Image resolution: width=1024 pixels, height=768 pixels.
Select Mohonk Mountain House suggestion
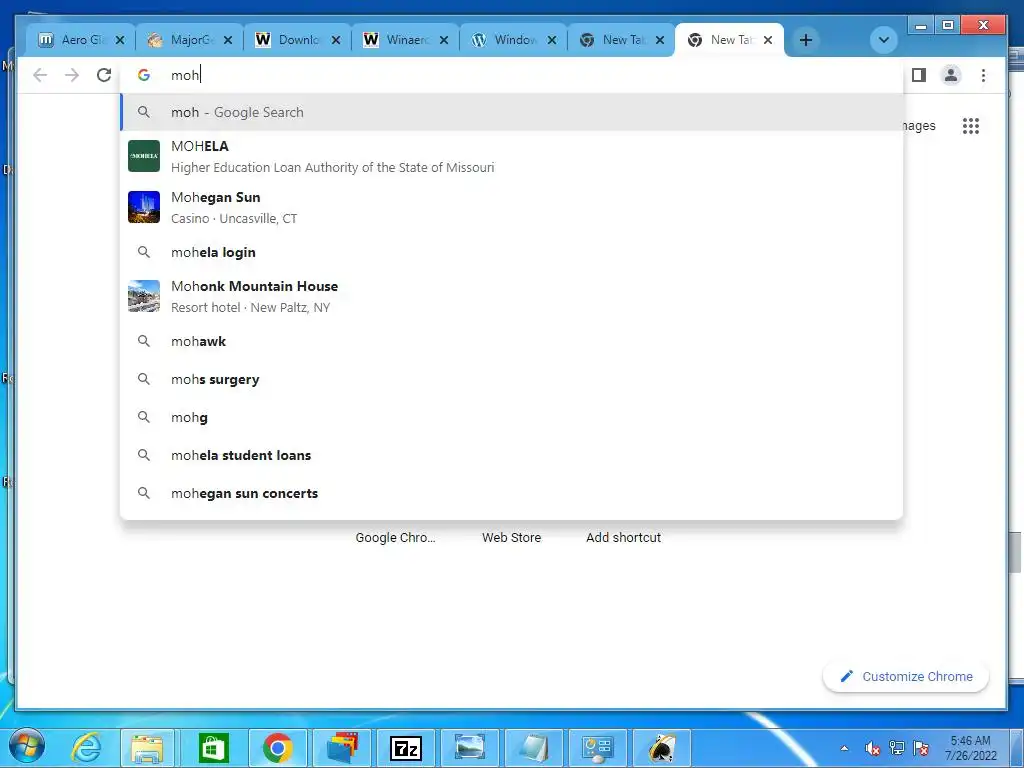tap(511, 296)
